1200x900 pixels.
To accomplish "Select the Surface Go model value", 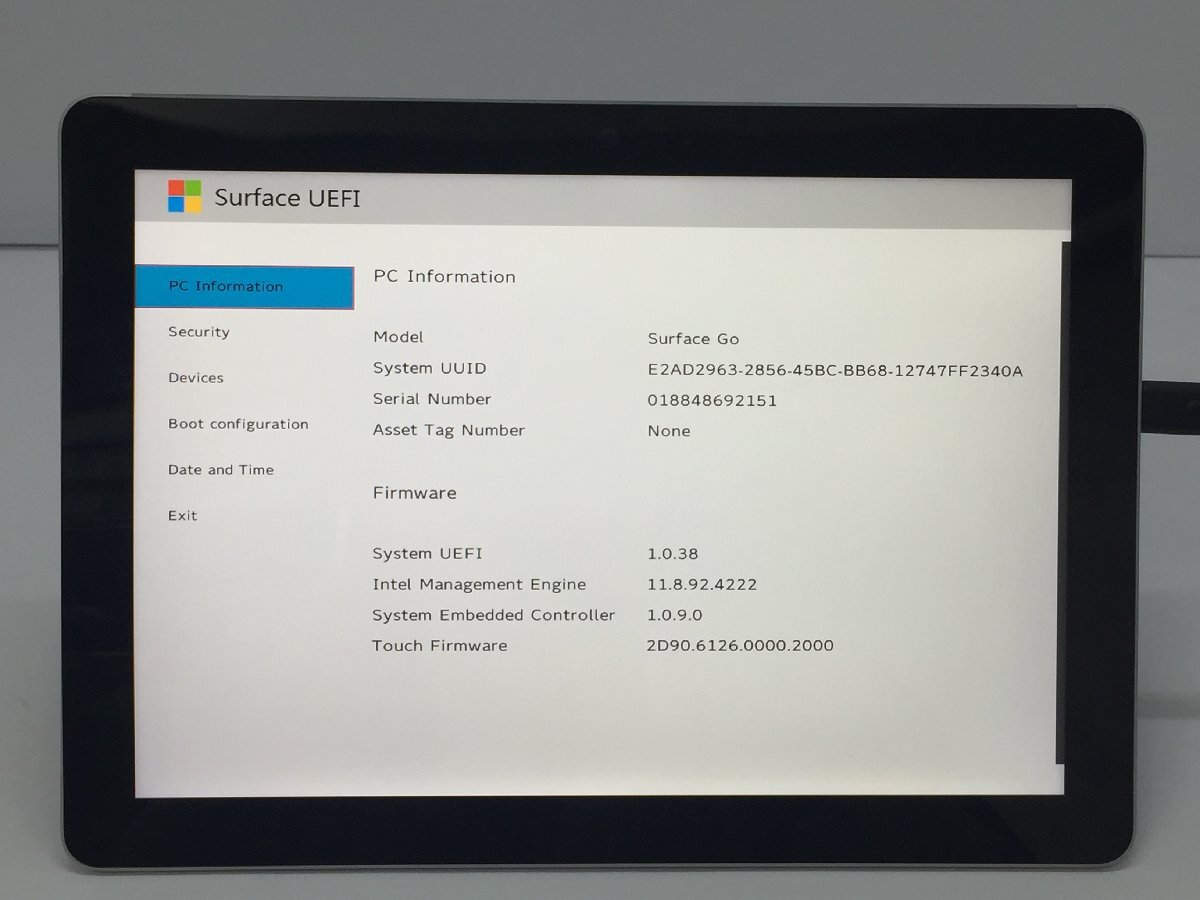I will (693, 339).
